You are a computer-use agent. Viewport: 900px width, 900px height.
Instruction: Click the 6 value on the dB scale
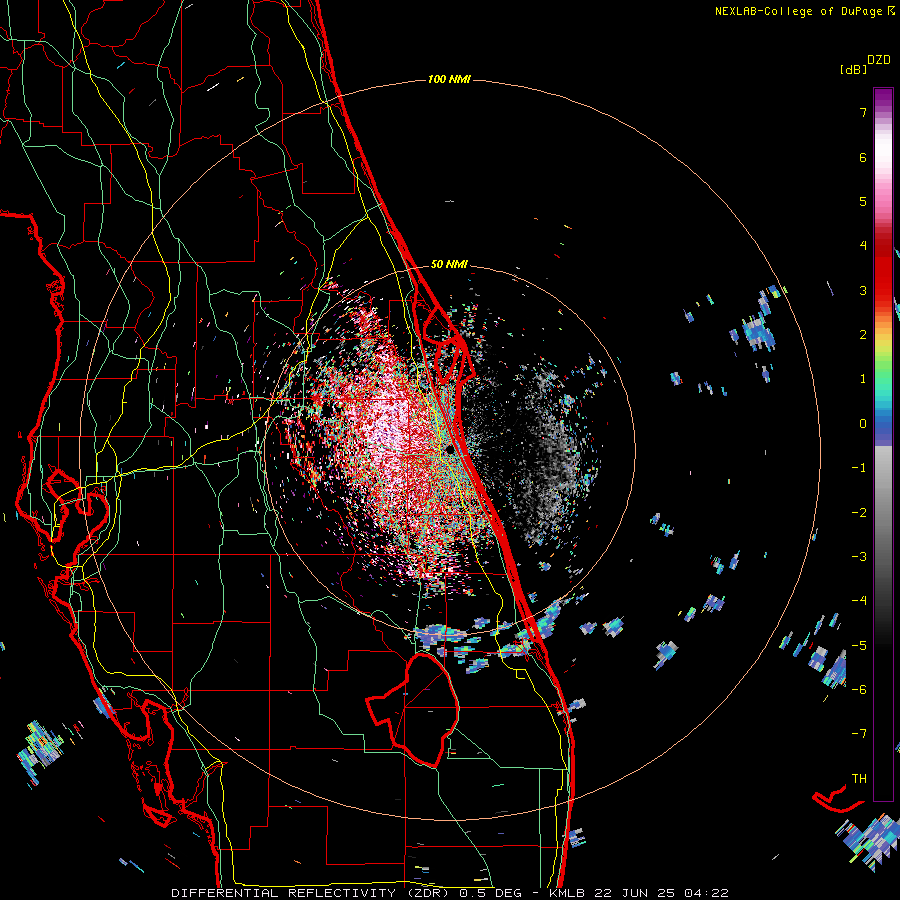click(x=863, y=157)
